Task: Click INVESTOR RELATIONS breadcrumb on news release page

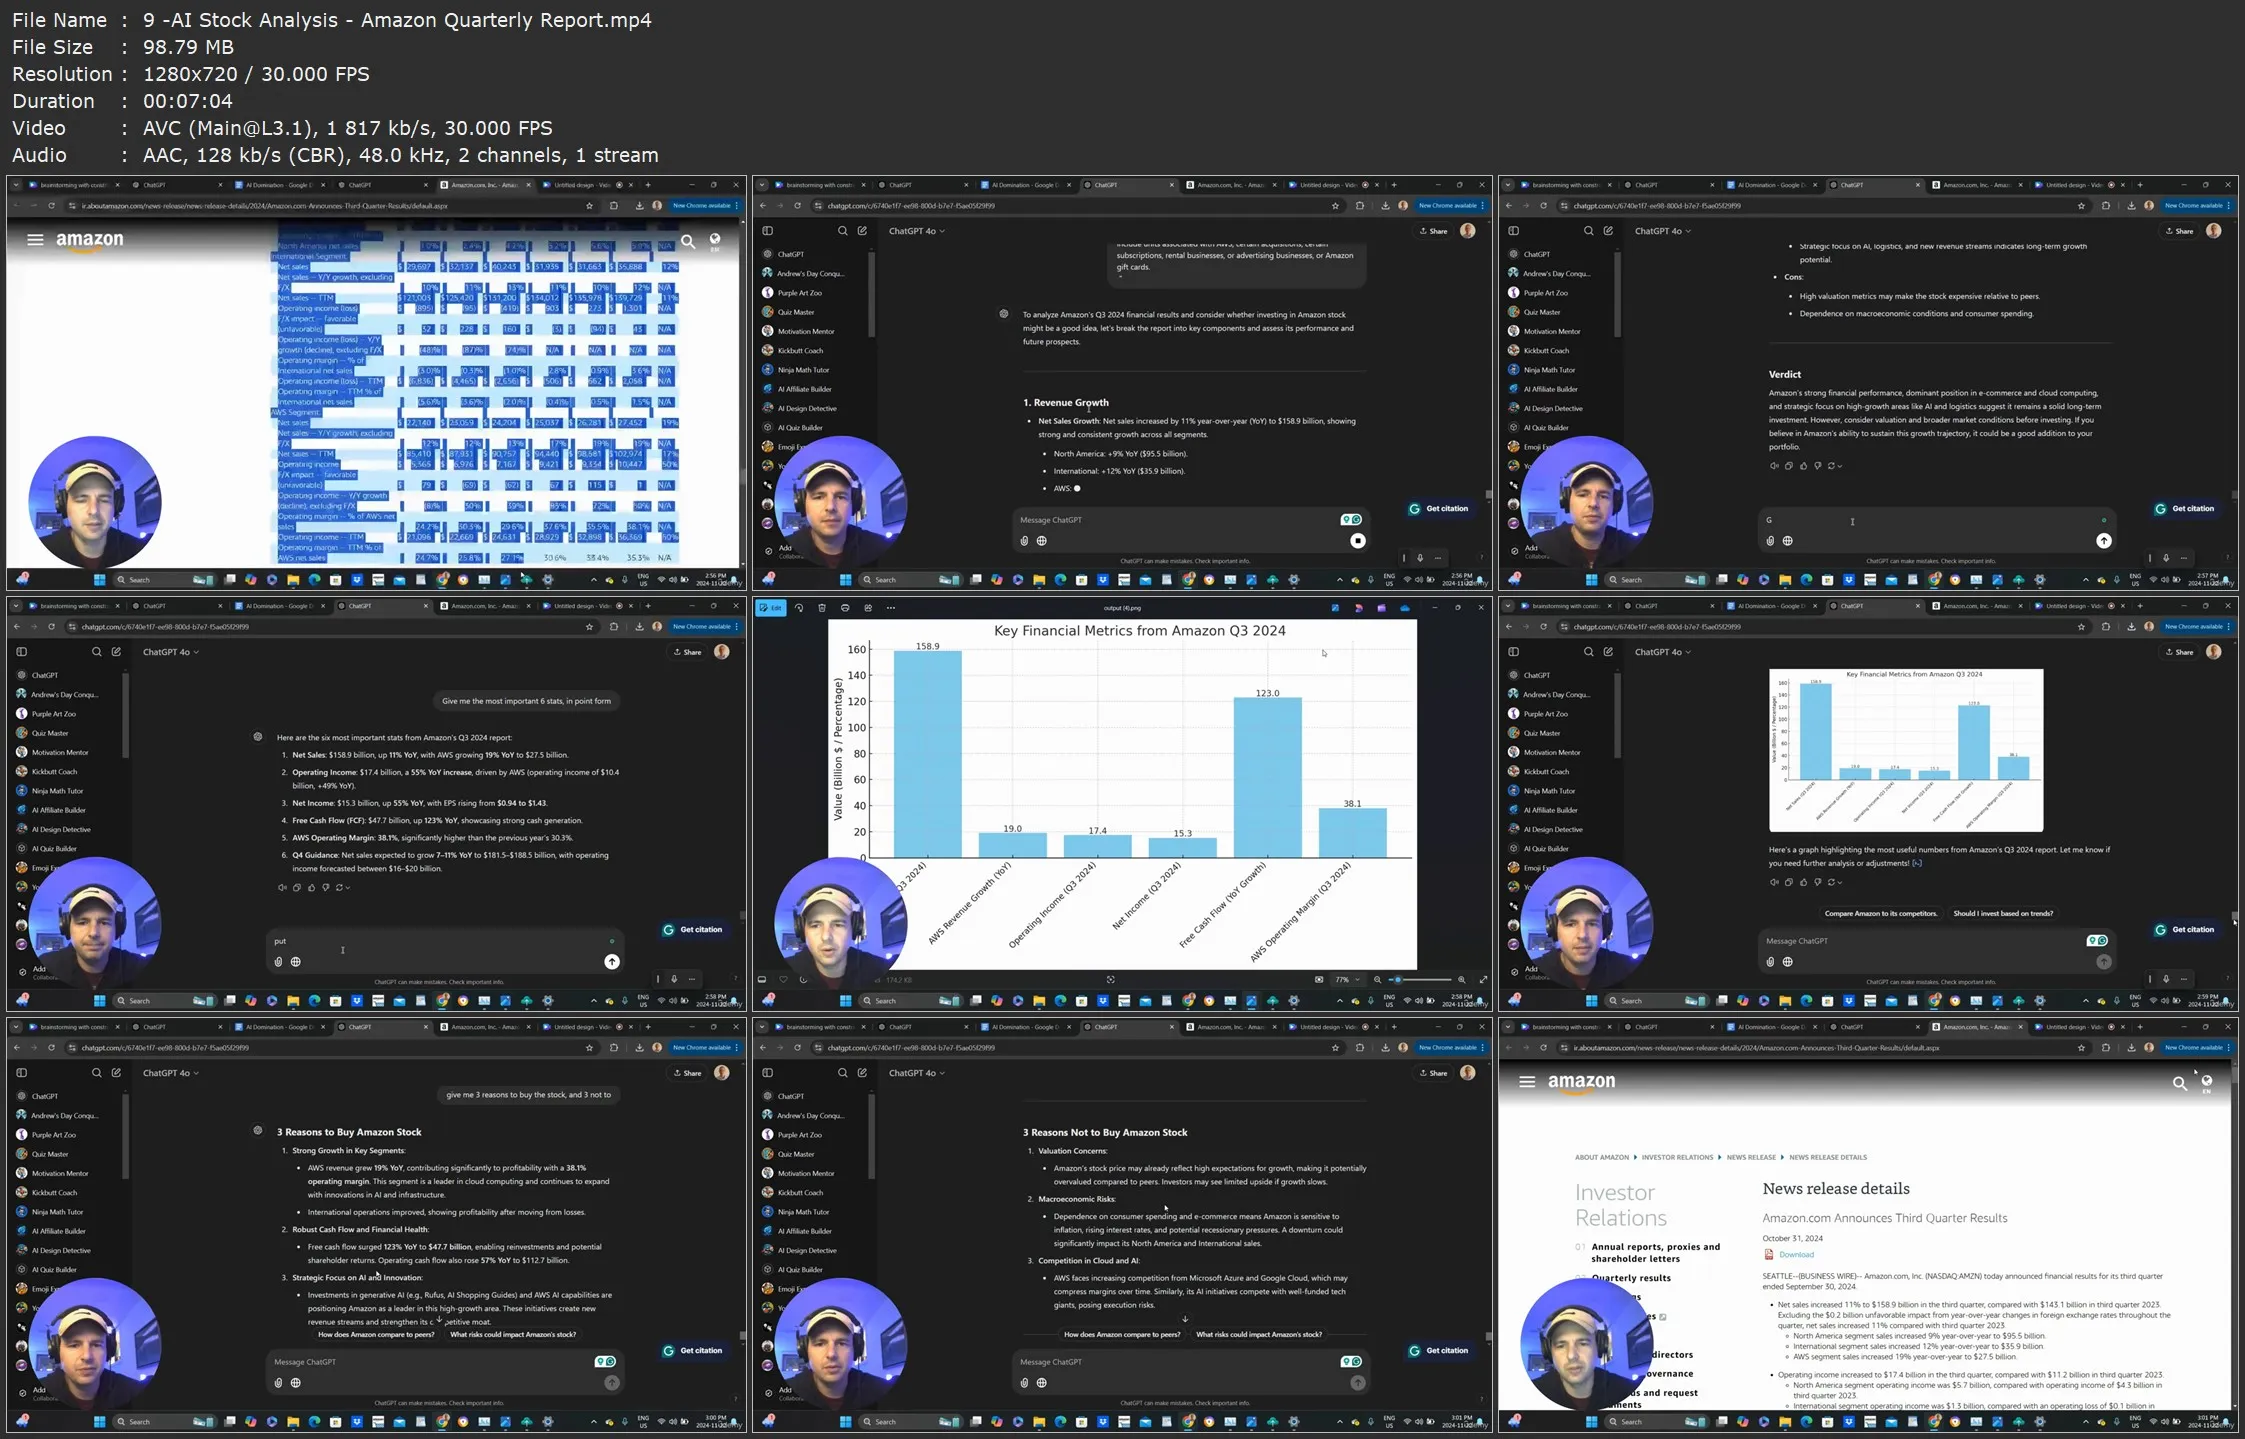Action: [1677, 1157]
